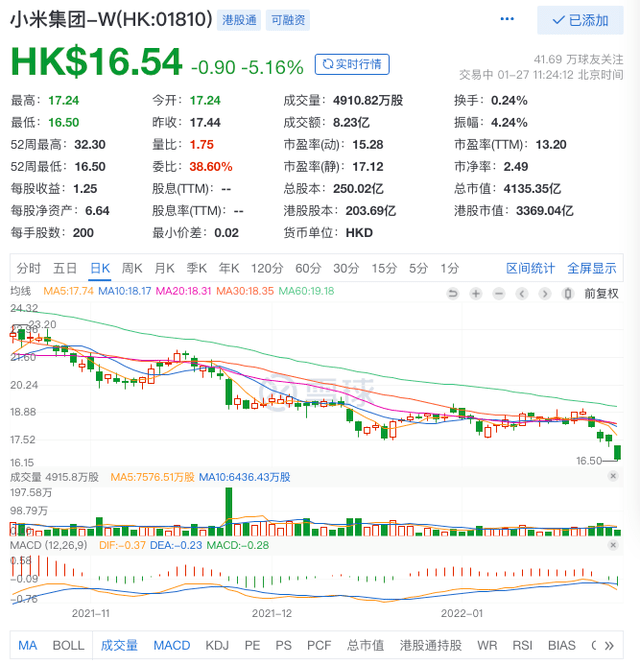The width and height of the screenshot is (640, 665).
Task: Switch to the 60分 chart tab
Action: point(308,268)
